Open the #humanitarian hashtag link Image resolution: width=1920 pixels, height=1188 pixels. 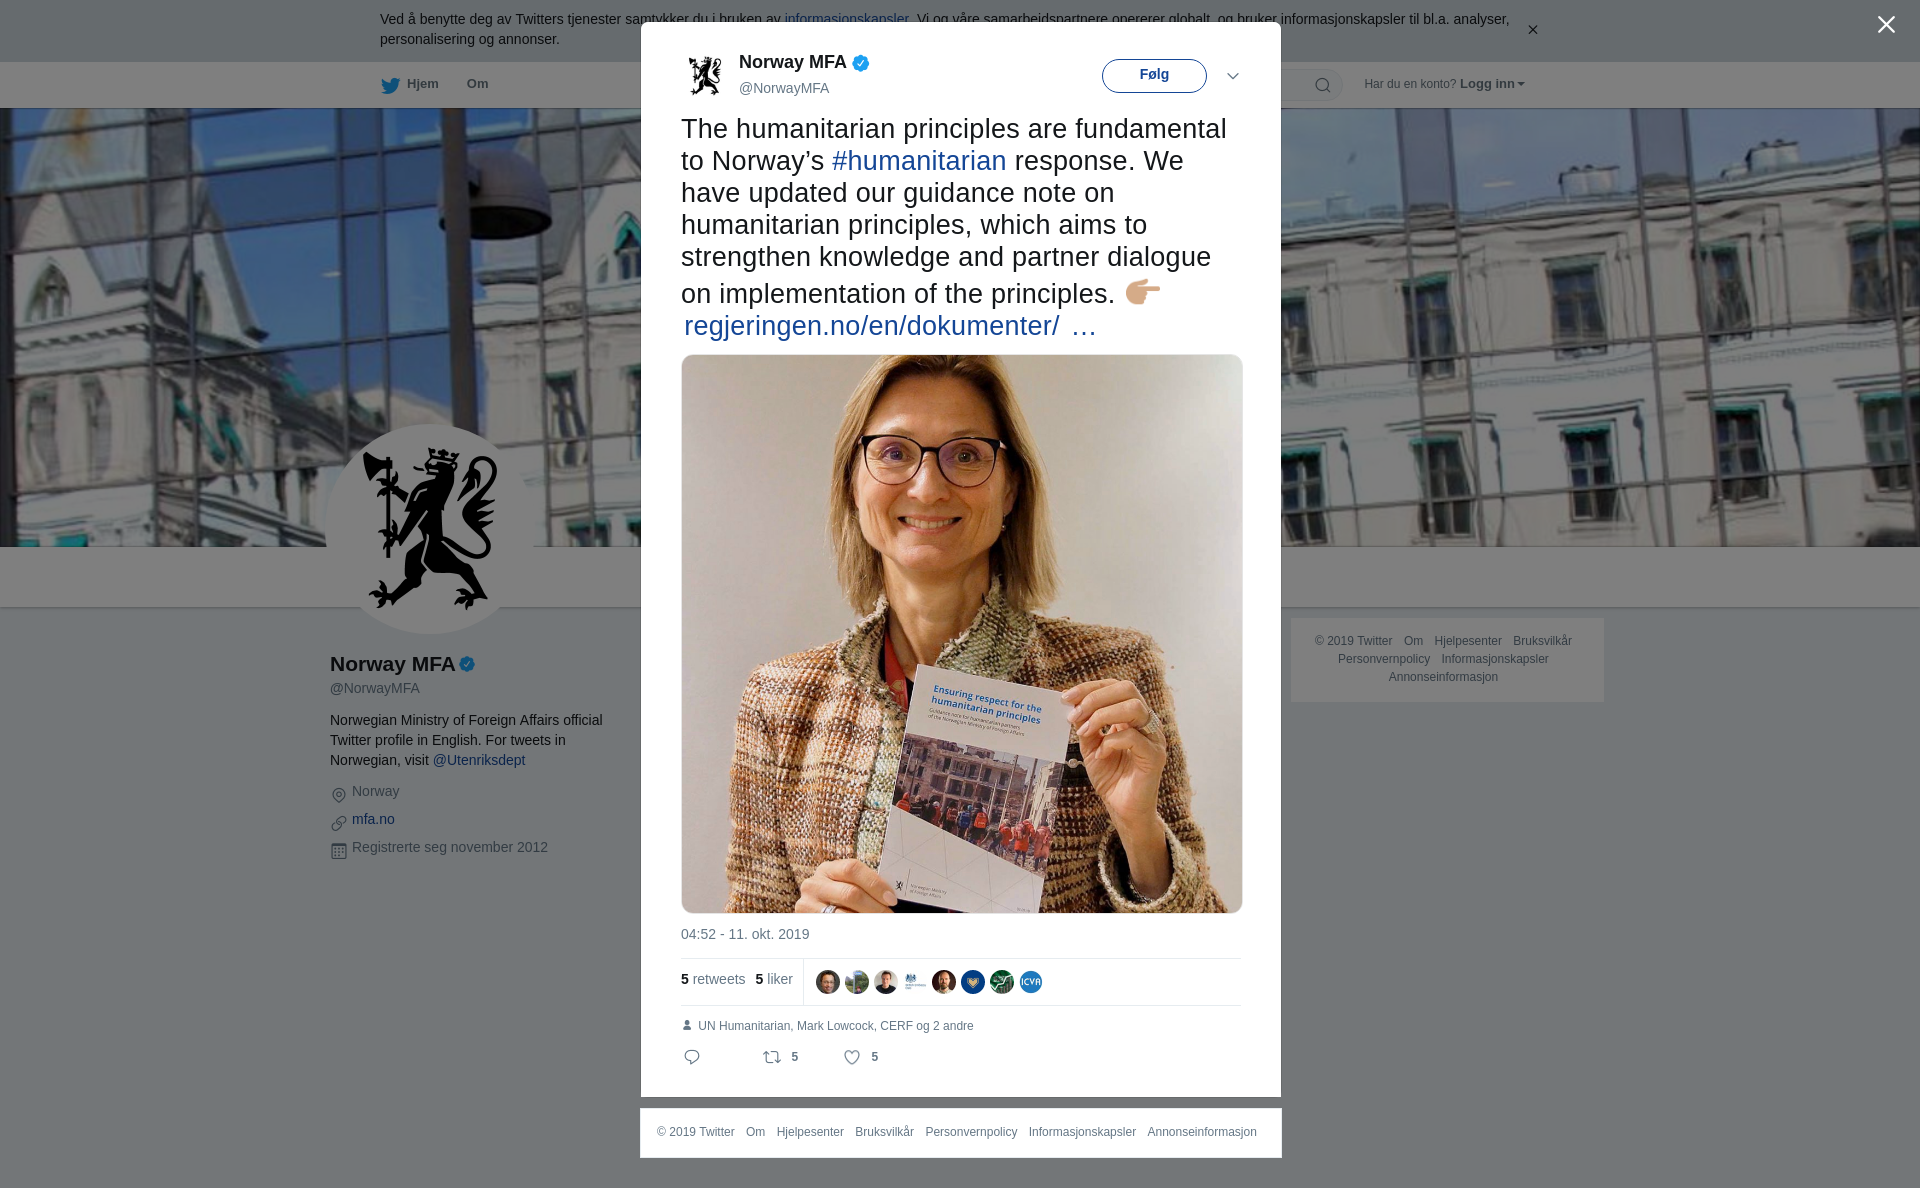click(919, 161)
